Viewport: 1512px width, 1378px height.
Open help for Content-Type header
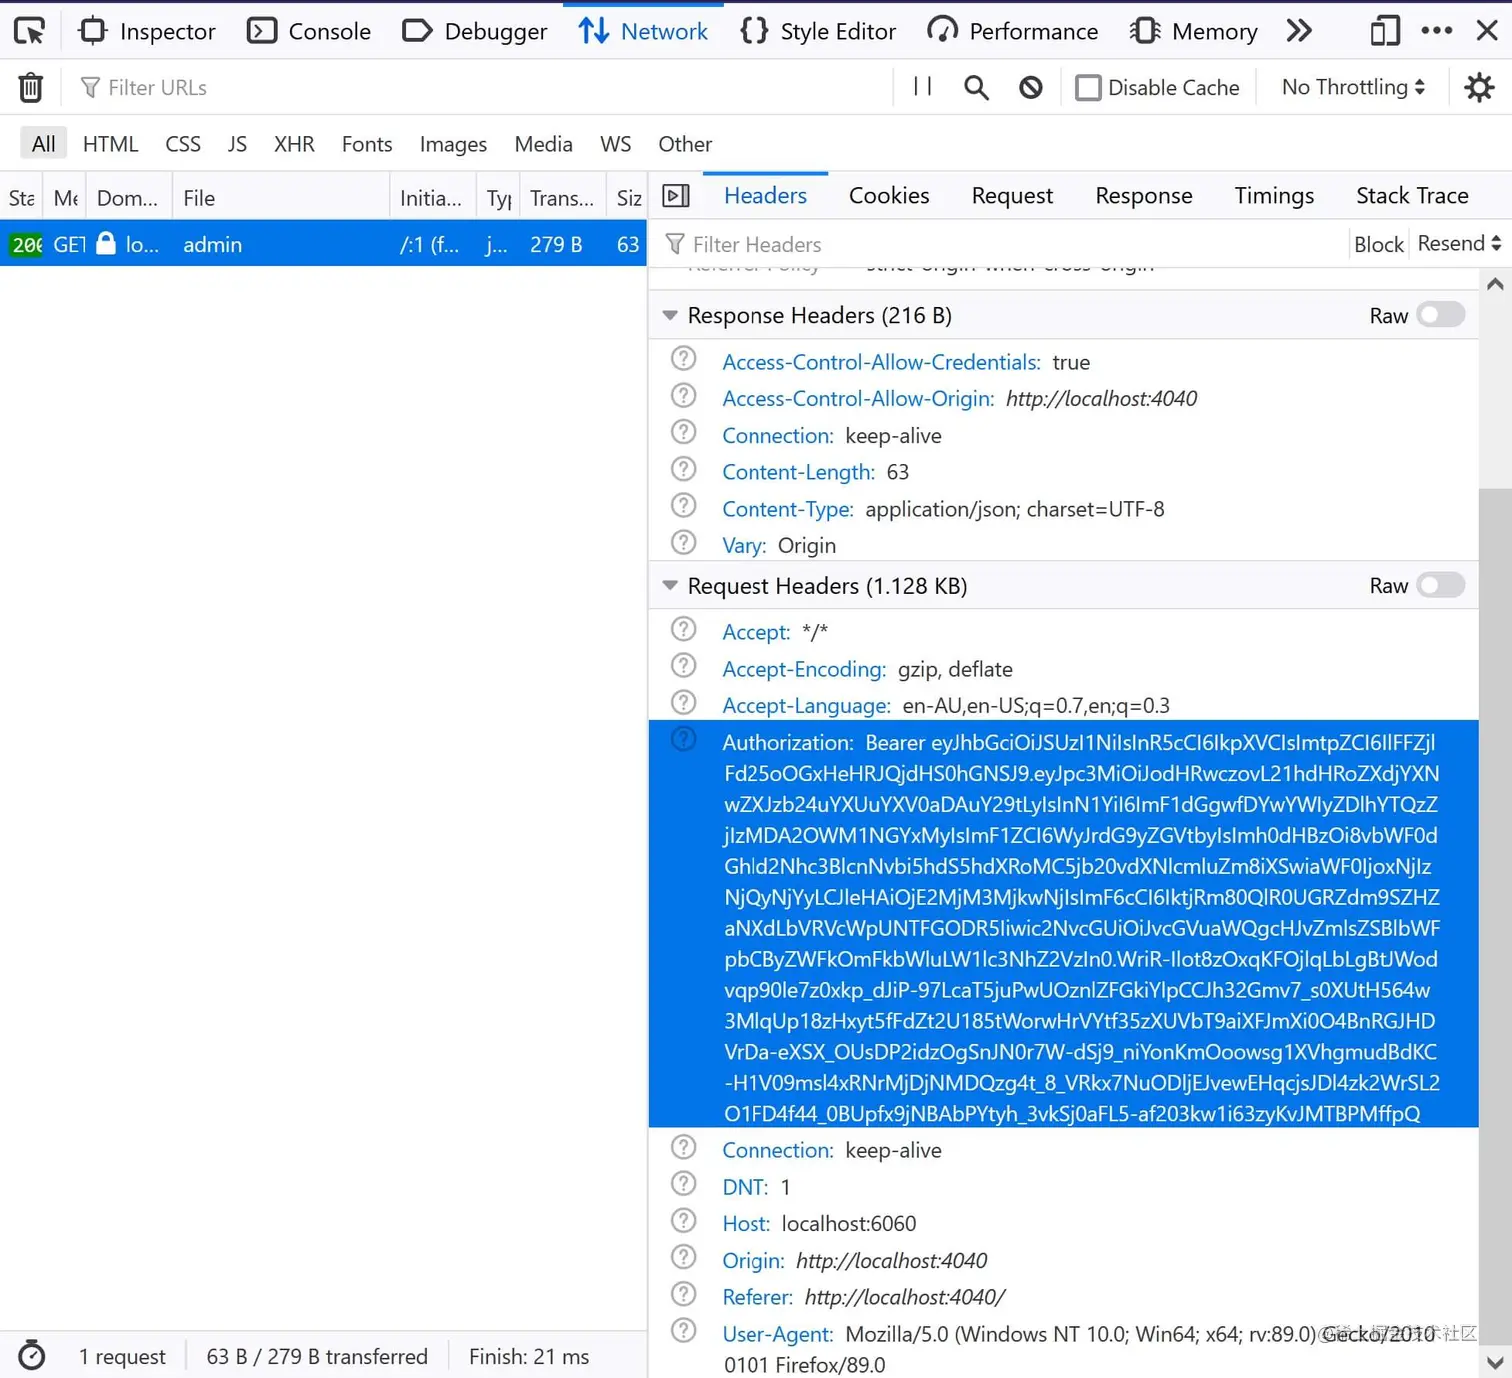click(x=683, y=506)
